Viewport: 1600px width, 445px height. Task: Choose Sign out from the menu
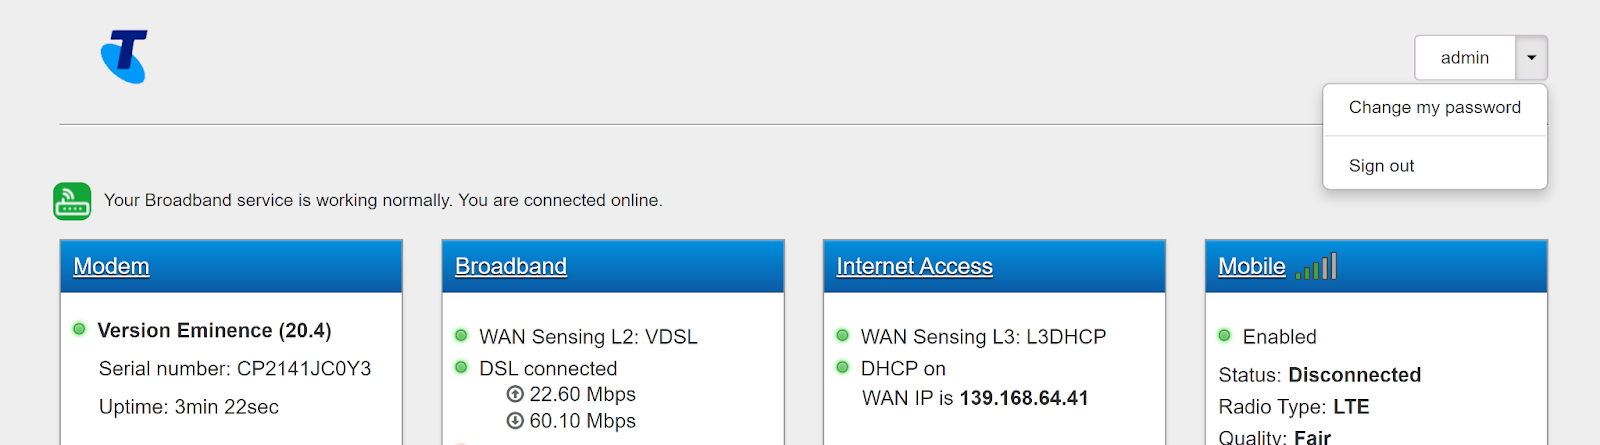[x=1381, y=166]
